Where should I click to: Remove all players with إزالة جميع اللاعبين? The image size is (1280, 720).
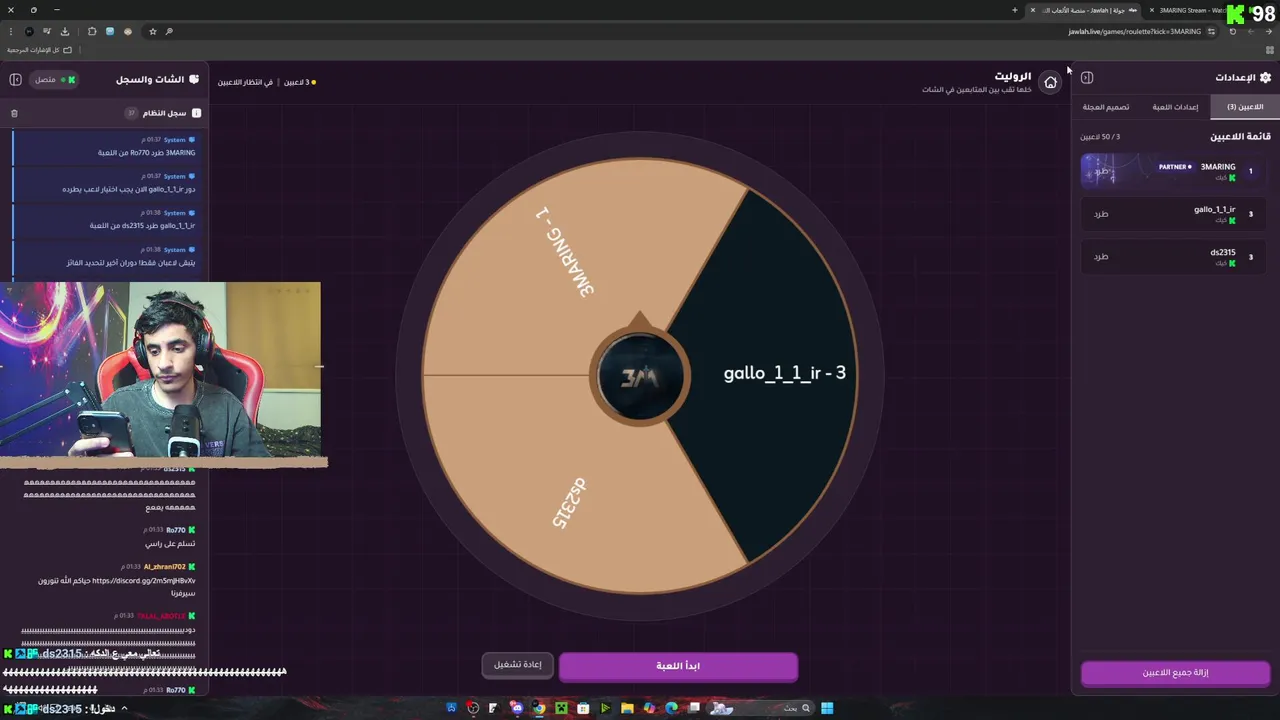click(1175, 673)
